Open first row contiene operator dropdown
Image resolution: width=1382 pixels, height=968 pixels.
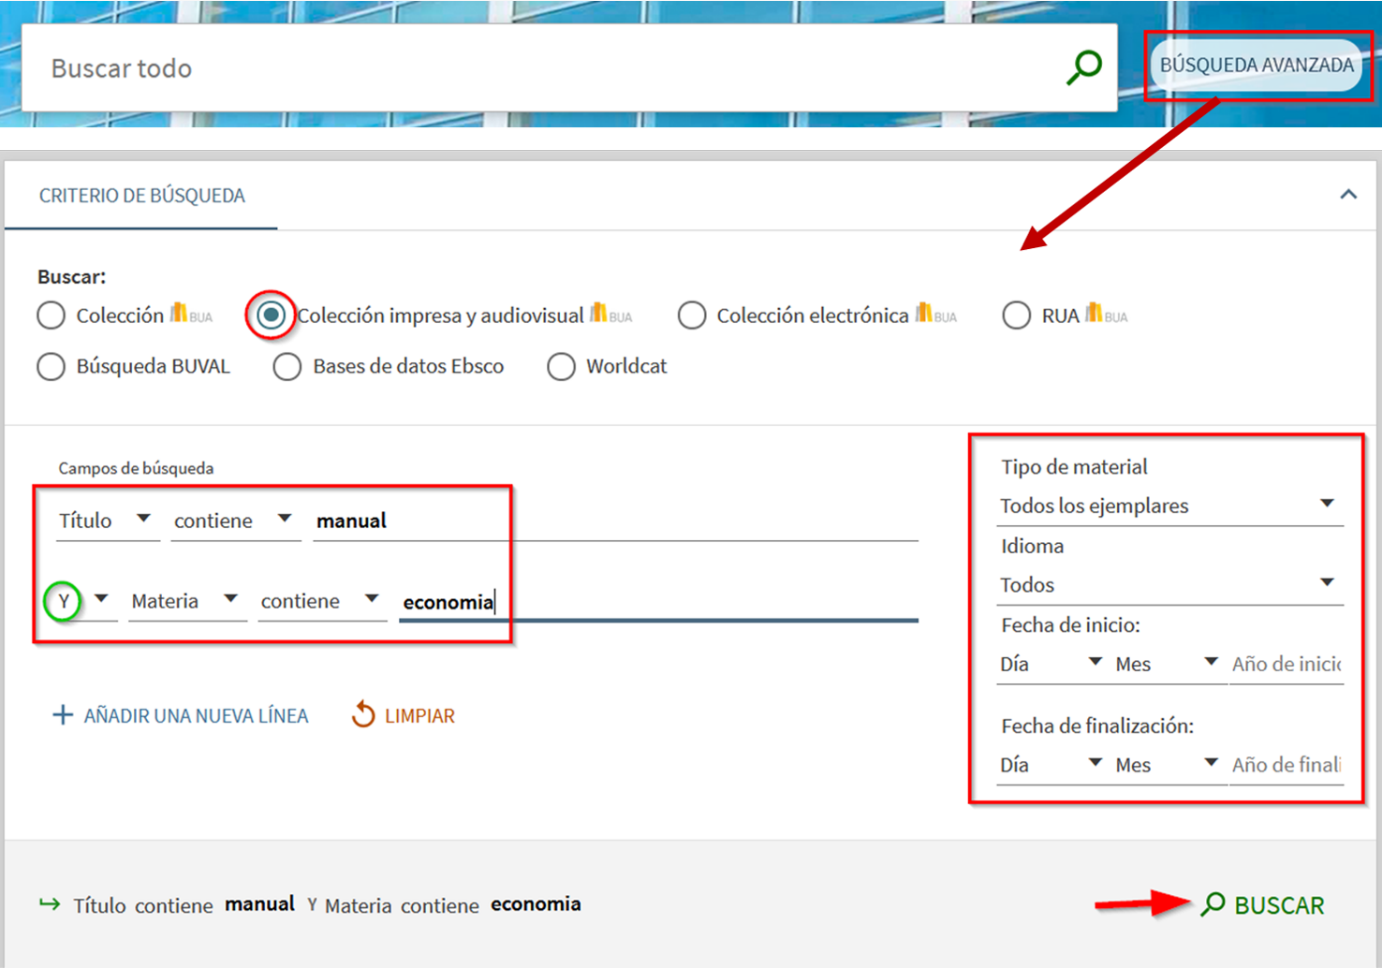pos(236,520)
